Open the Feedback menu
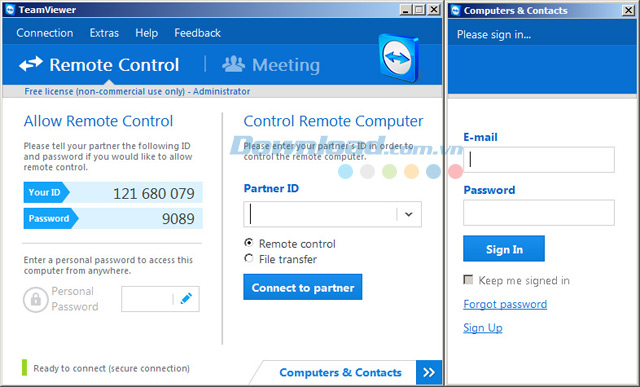Image resolution: width=640 pixels, height=387 pixels. pyautogui.click(x=198, y=33)
